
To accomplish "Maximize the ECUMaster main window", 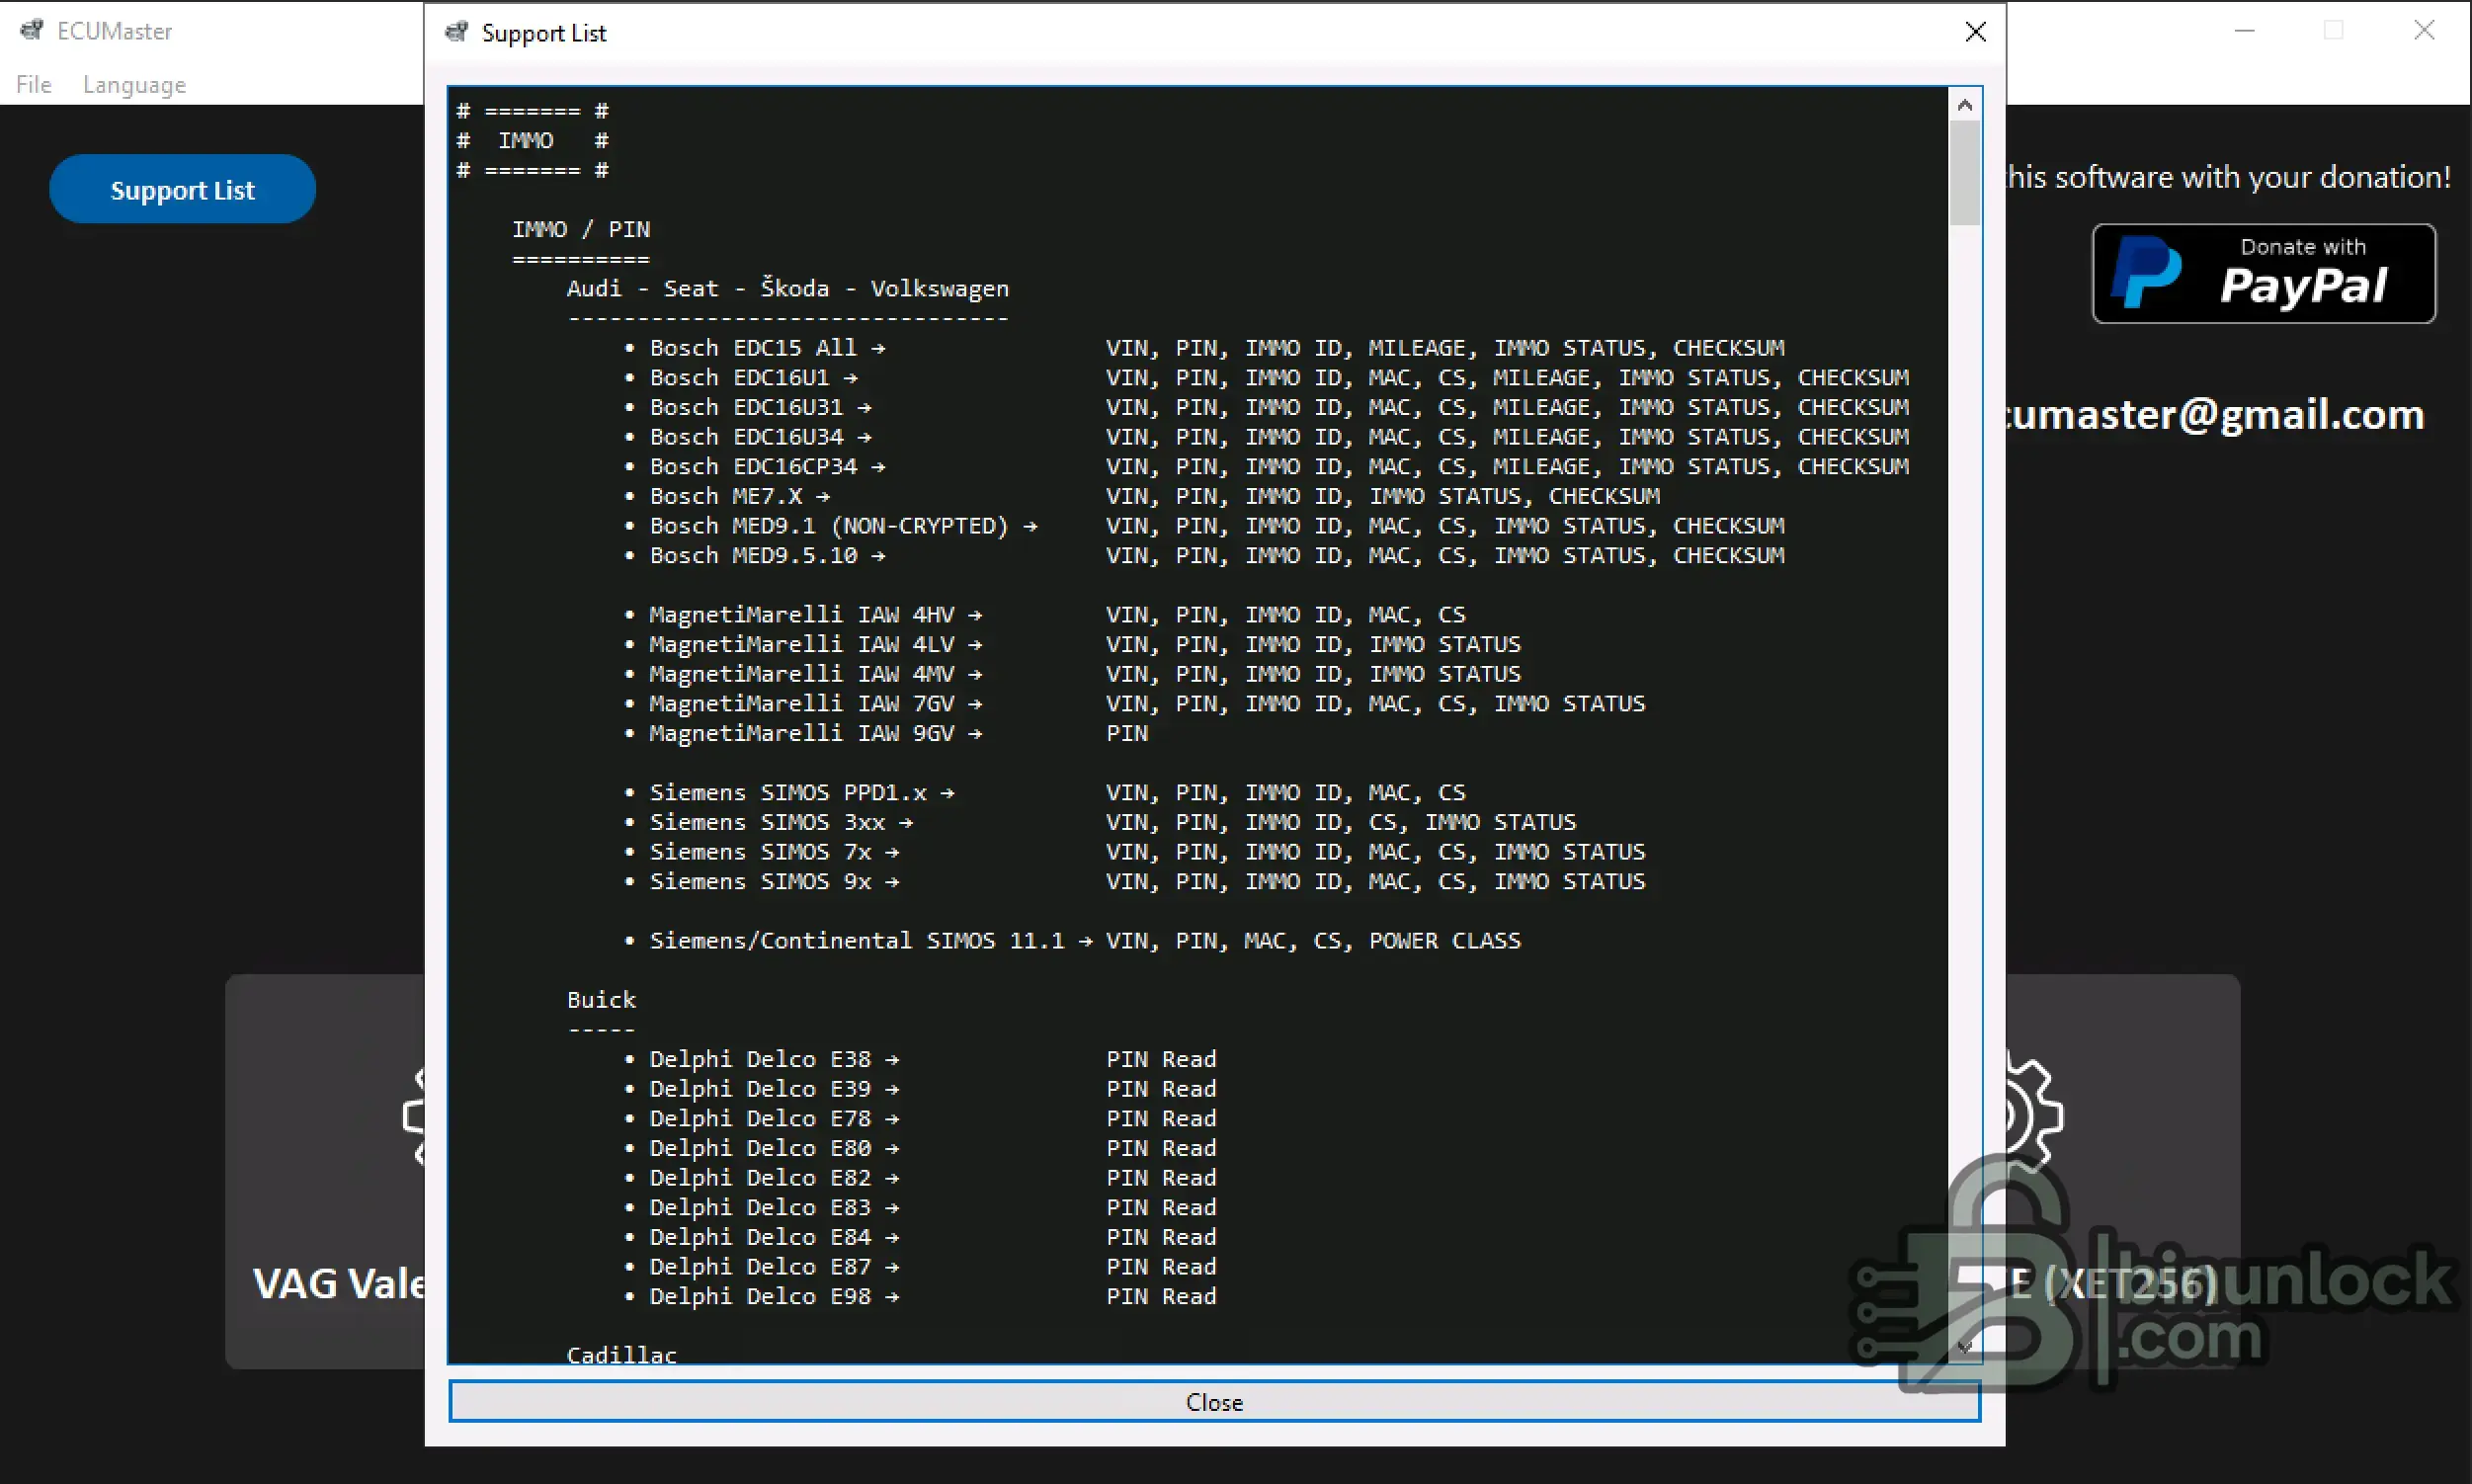I will click(x=2334, y=31).
